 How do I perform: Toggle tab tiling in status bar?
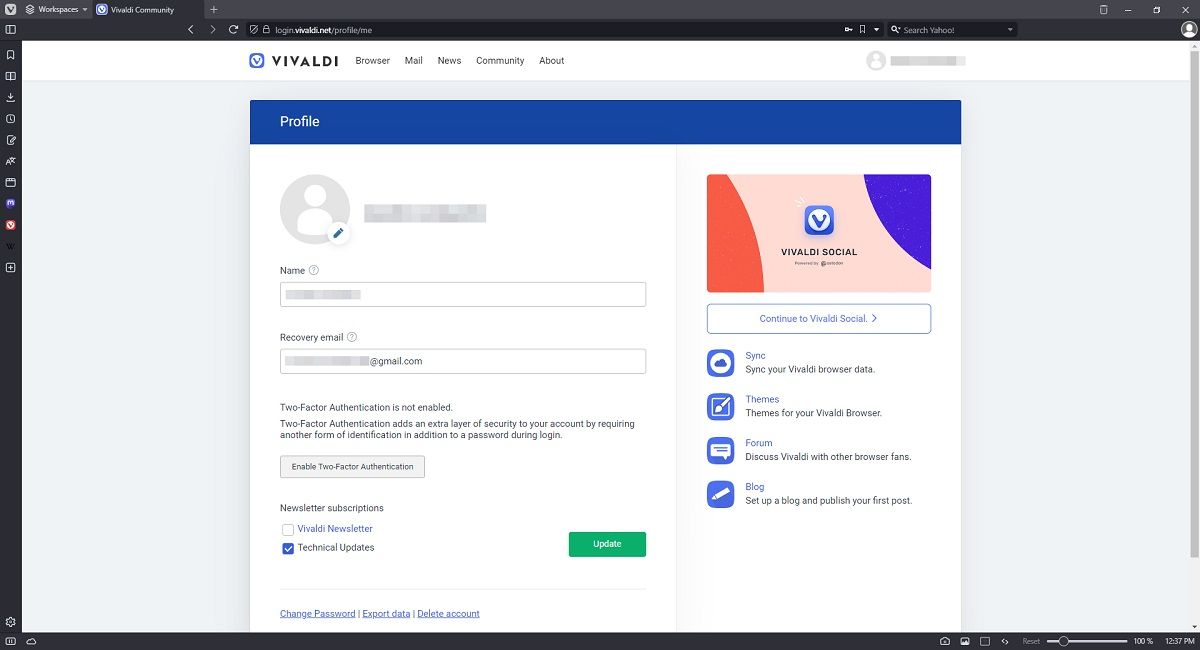click(x=985, y=641)
